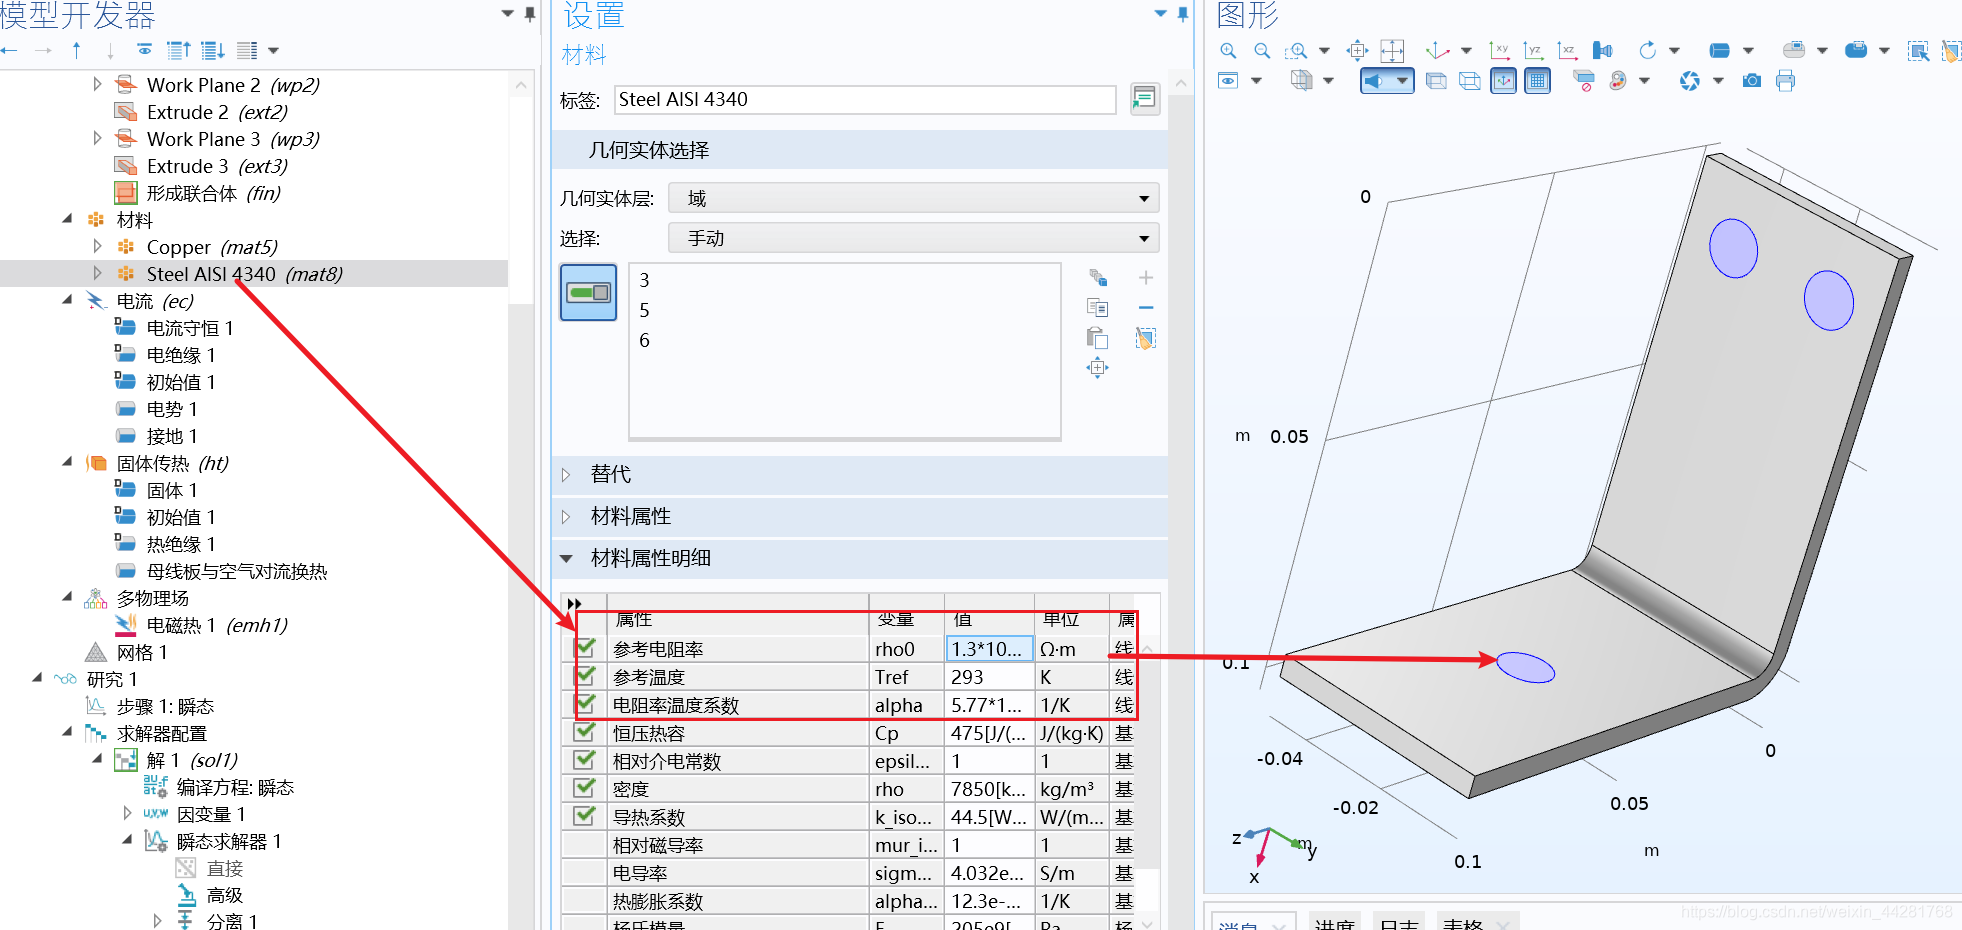Select the Steel AISI 4340 material node
The height and width of the screenshot is (930, 1962).
click(244, 274)
